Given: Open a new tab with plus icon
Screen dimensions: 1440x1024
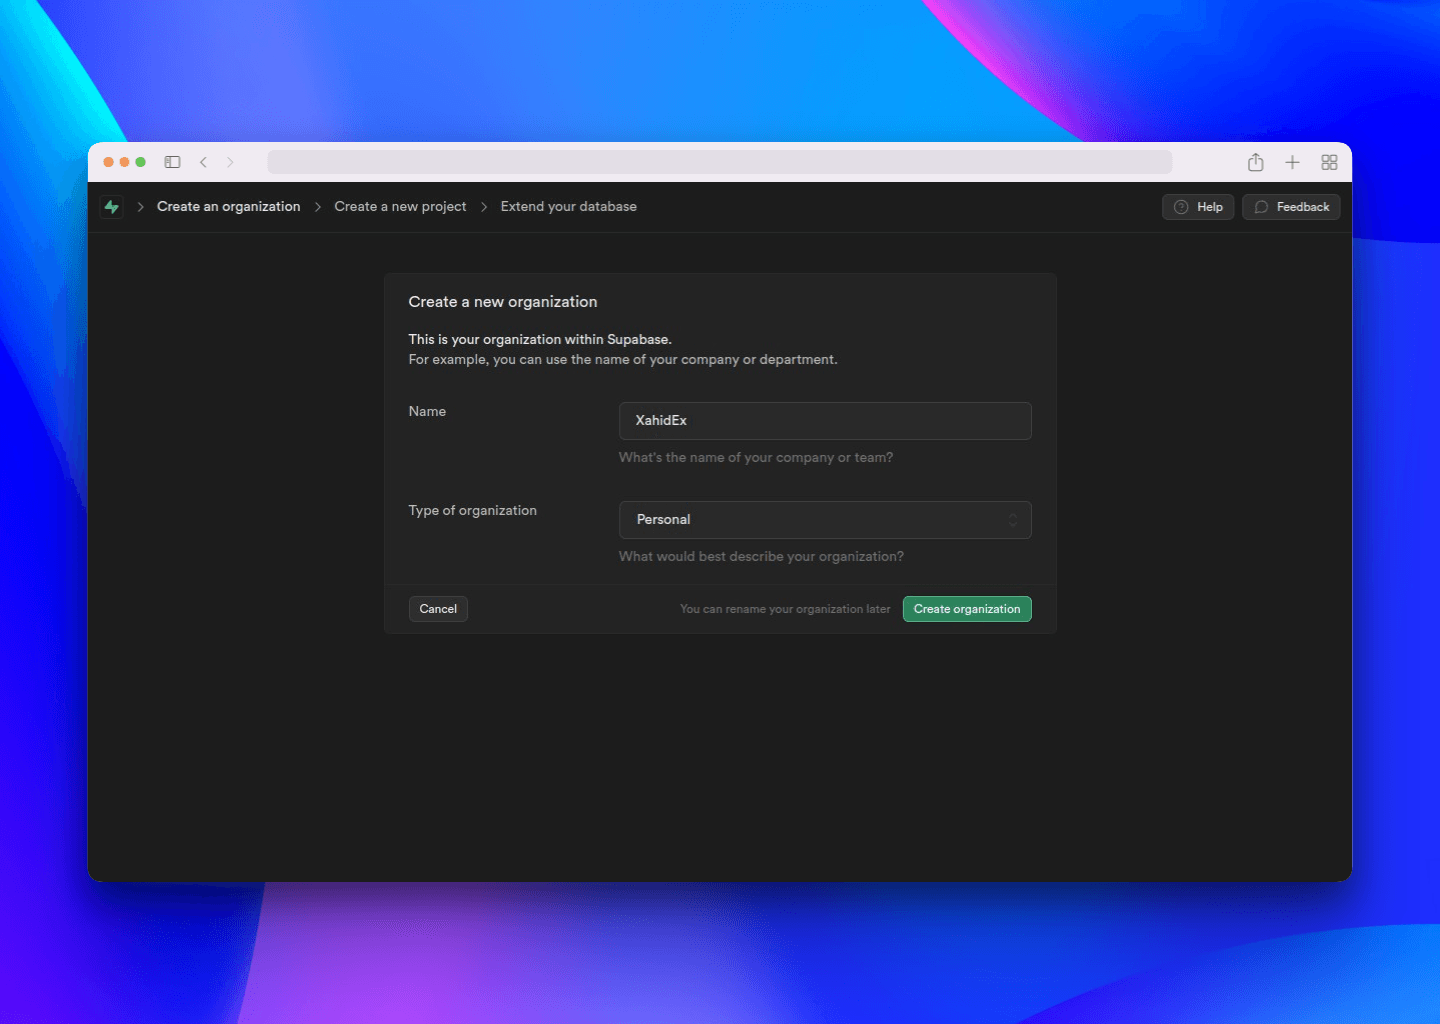Looking at the screenshot, I should [1292, 162].
